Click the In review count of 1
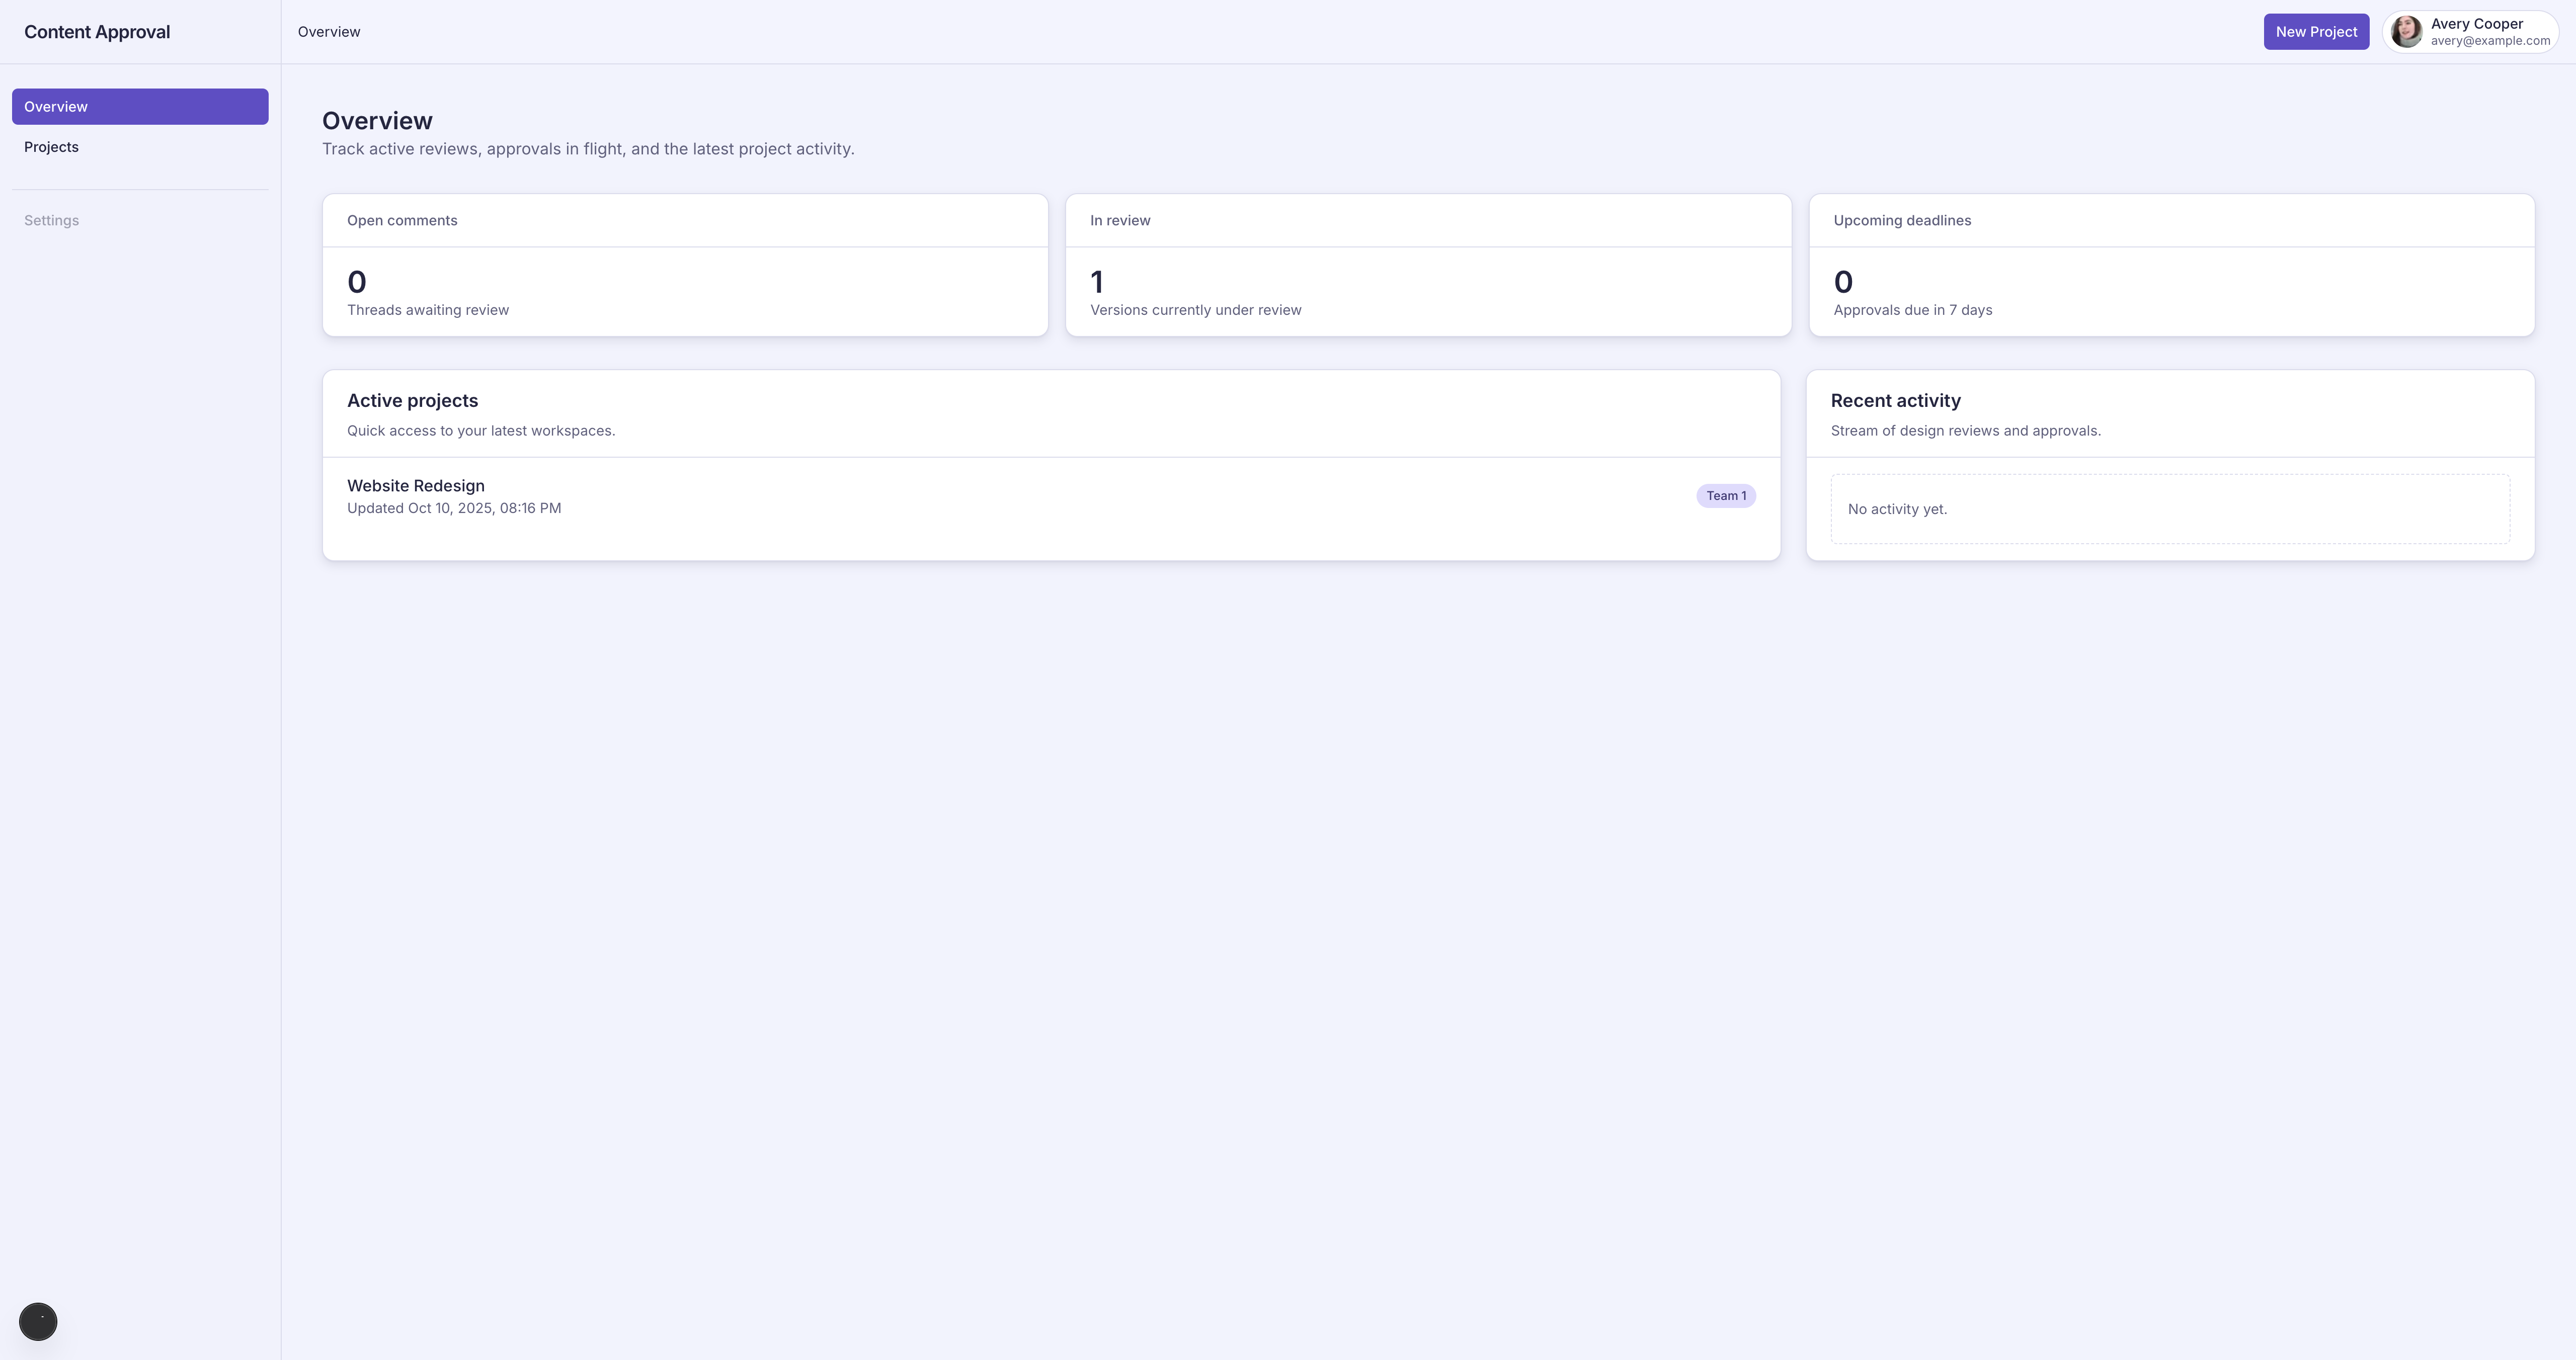2576x1360 pixels. [x=1096, y=282]
